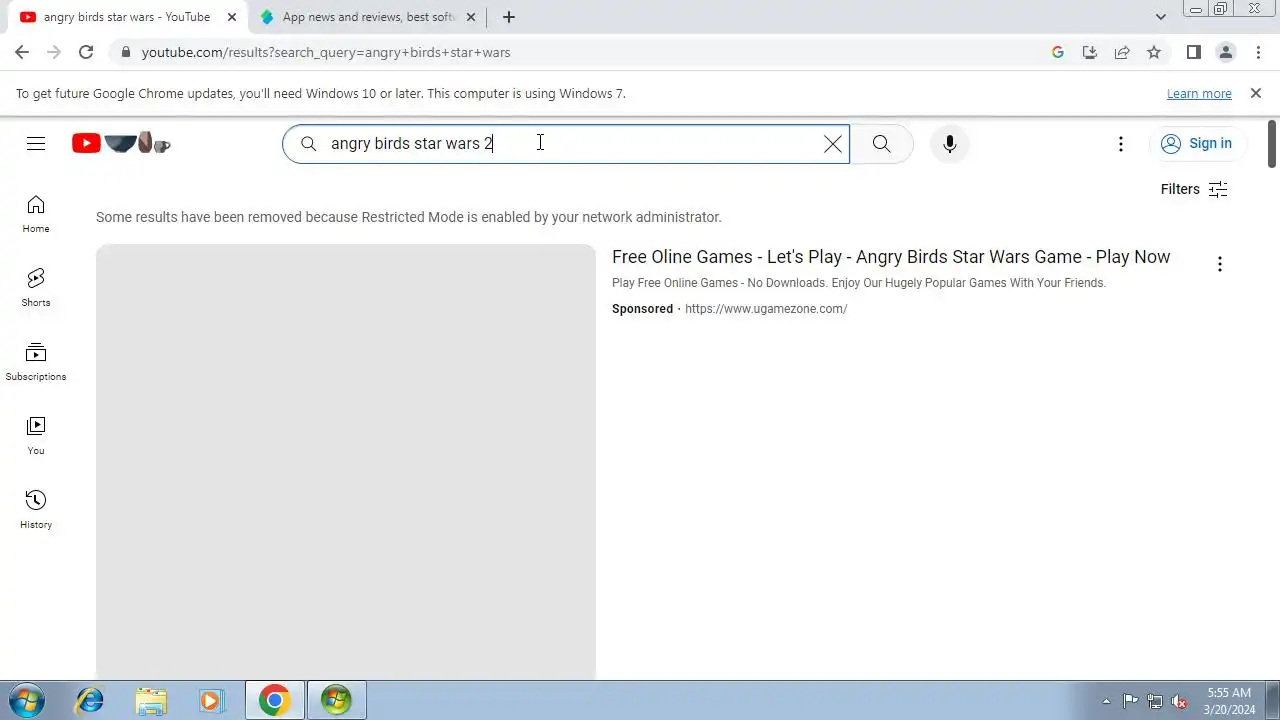The width and height of the screenshot is (1280, 720).
Task: Open the ugamezone.com sponsored URL
Action: (x=766, y=309)
